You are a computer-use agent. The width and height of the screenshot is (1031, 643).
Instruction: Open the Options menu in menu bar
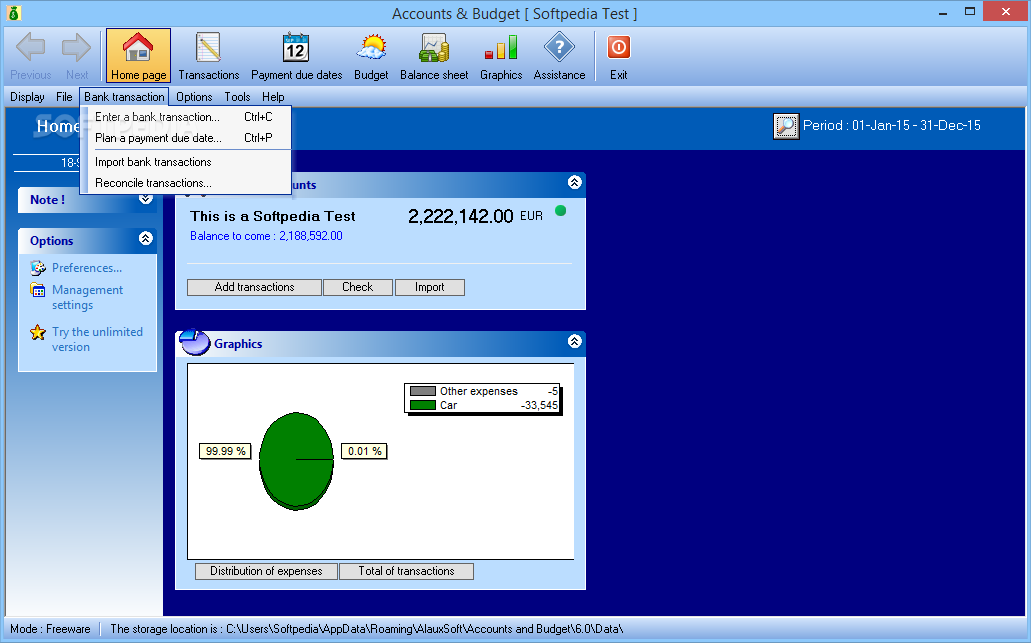[x=194, y=97]
